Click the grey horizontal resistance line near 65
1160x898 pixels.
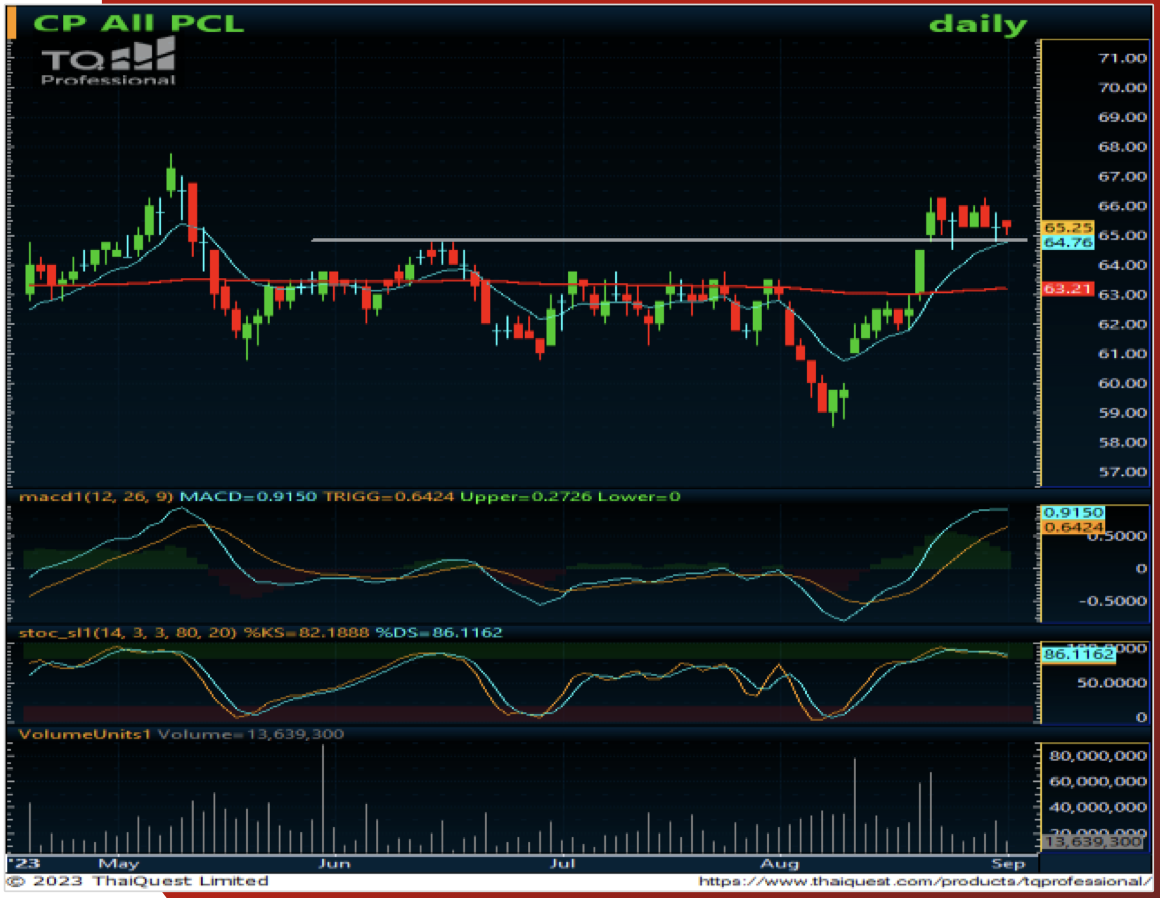670,240
